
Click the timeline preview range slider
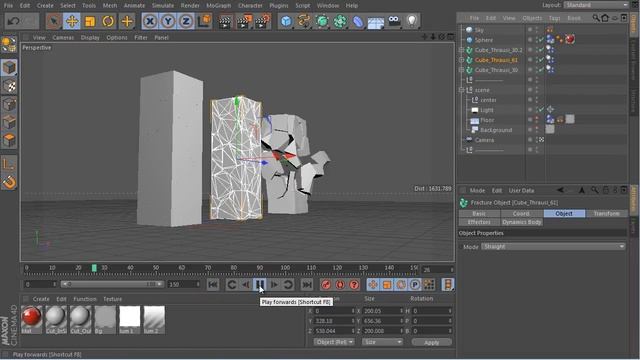point(112,284)
